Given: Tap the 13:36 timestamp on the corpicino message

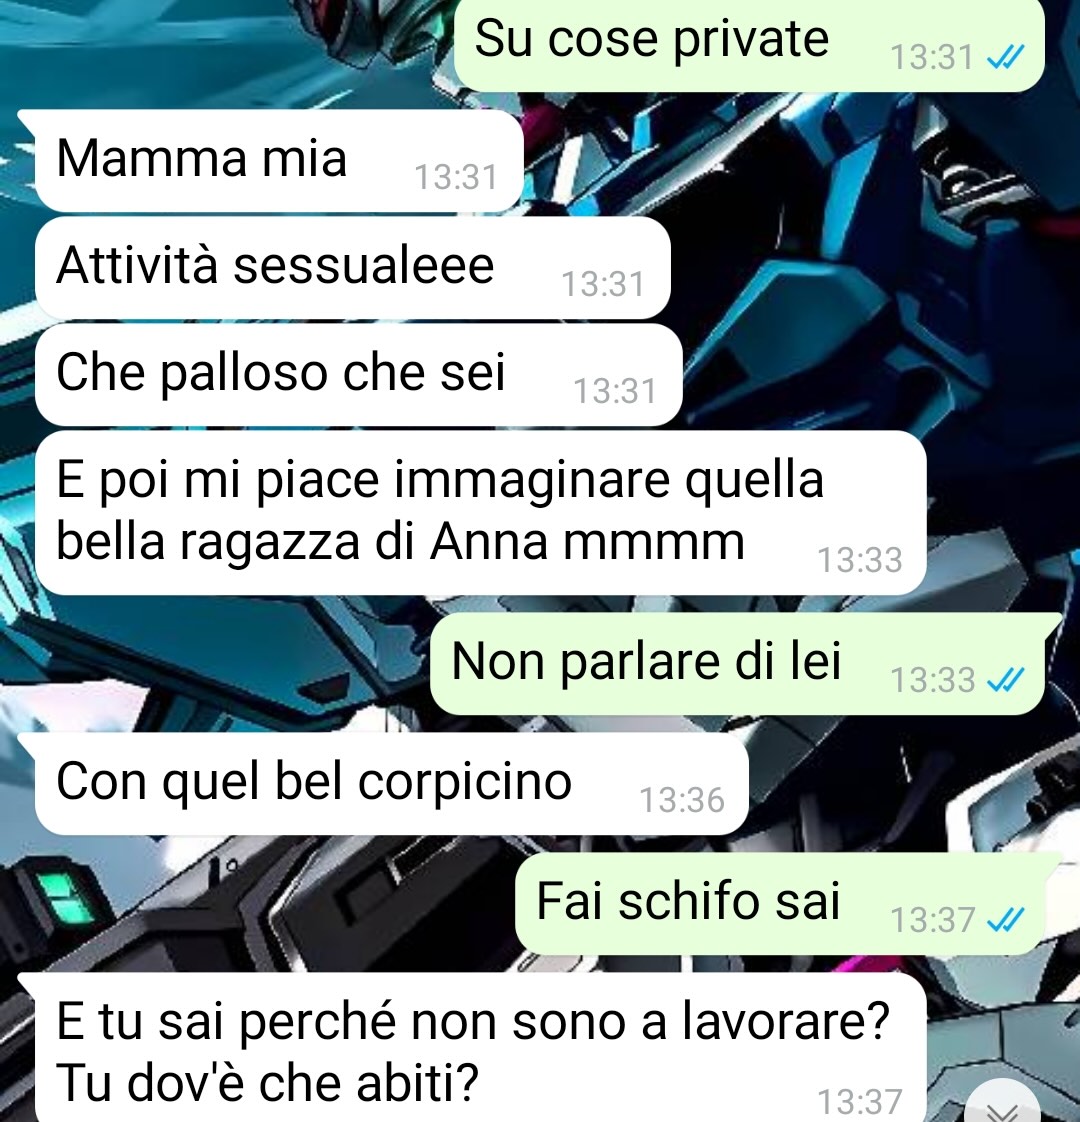Looking at the screenshot, I should click(x=681, y=800).
